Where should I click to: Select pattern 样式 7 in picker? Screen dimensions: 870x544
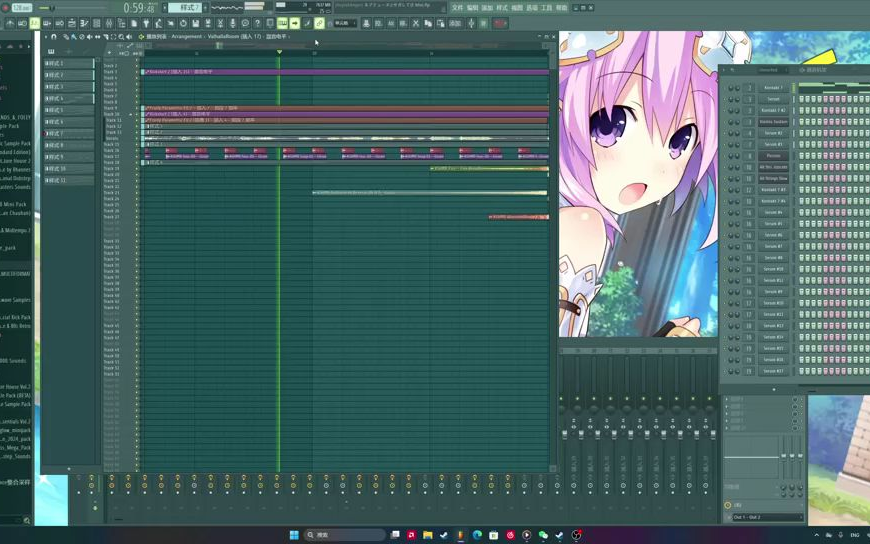(x=69, y=133)
